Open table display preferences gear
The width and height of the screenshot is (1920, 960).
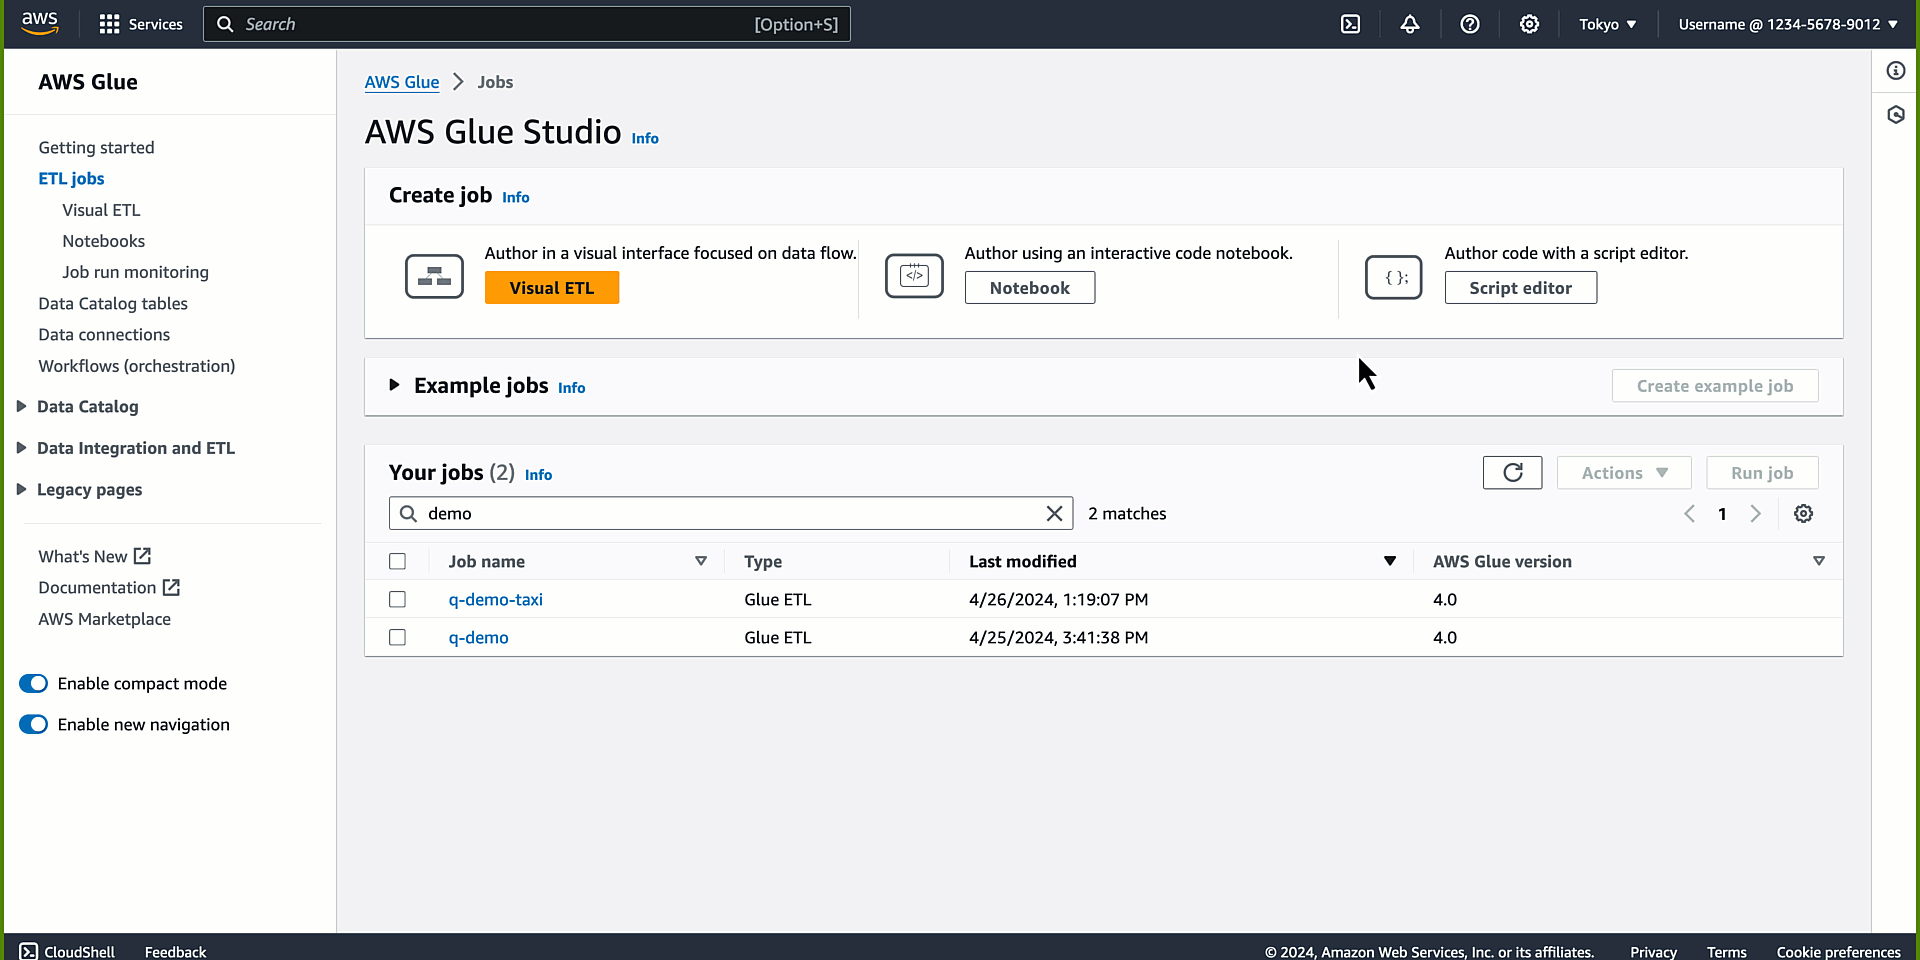click(x=1804, y=513)
